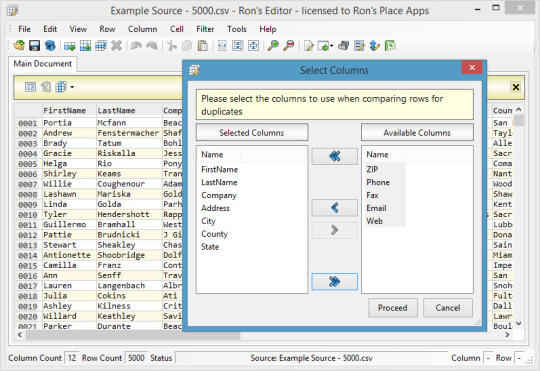Image resolution: width=540 pixels, height=371 pixels.
Task: Open dropdown arrow beside document green icon
Action: [332, 45]
